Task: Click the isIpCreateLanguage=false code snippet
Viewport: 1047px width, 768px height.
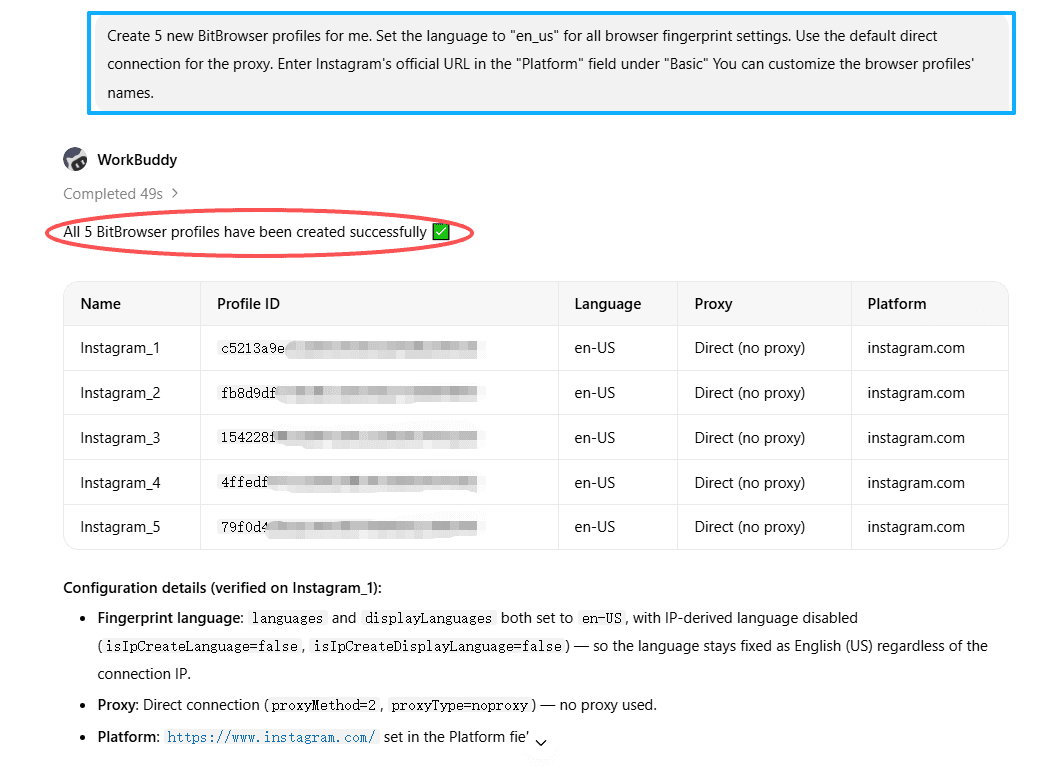Action: coord(202,646)
